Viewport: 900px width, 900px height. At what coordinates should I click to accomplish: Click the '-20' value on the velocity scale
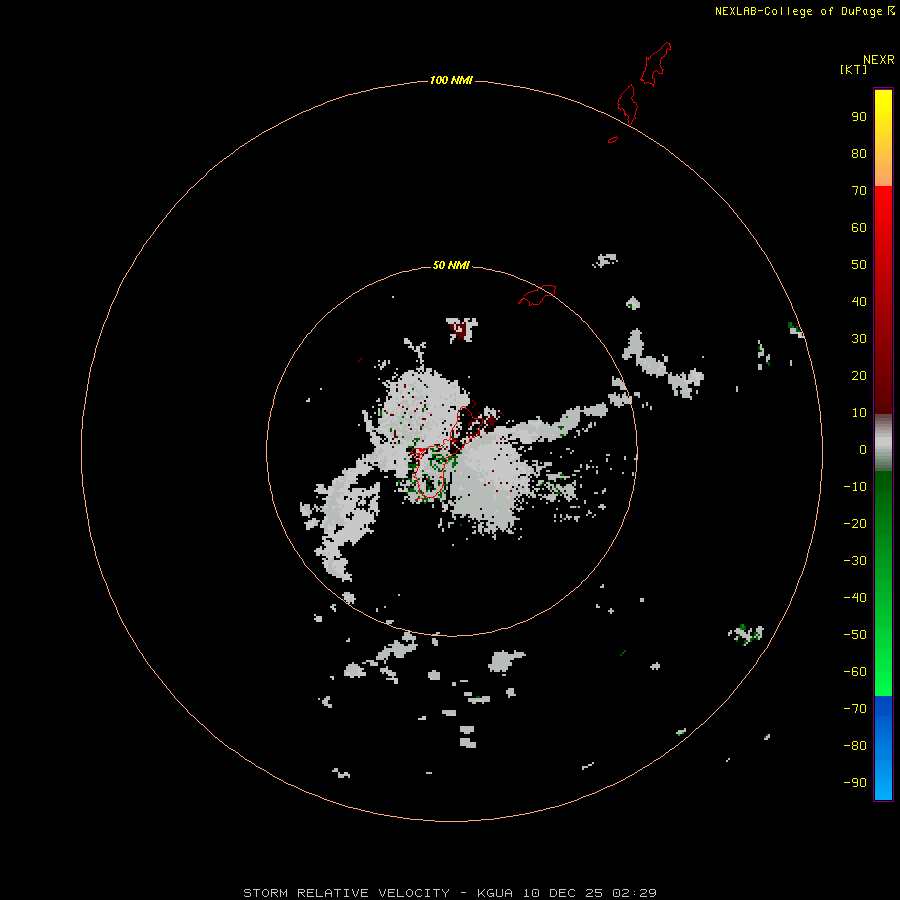(855, 524)
